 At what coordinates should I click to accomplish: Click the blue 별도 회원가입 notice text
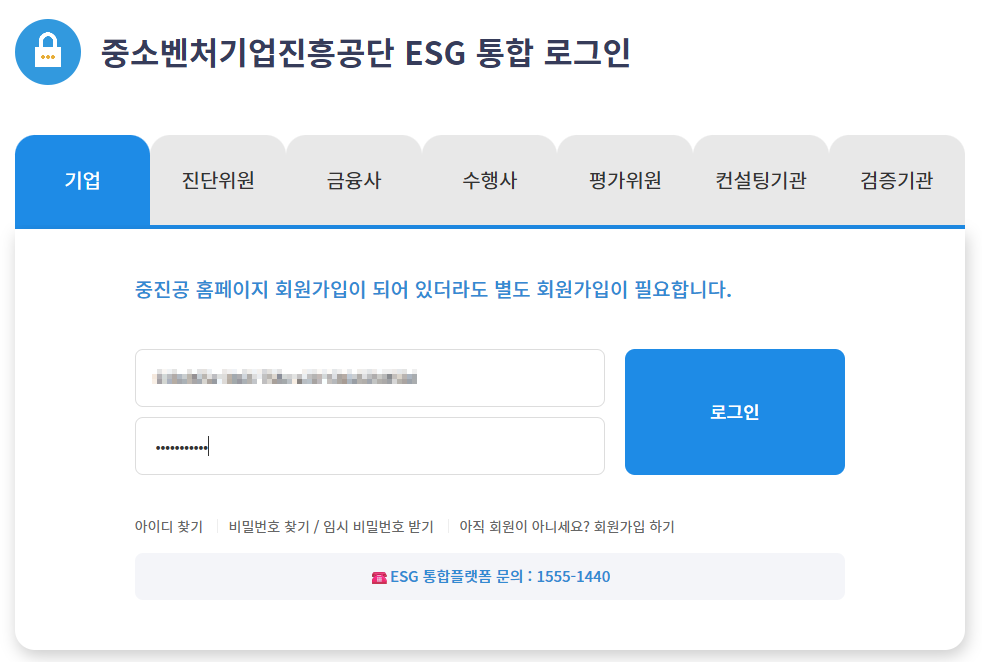coord(433,289)
